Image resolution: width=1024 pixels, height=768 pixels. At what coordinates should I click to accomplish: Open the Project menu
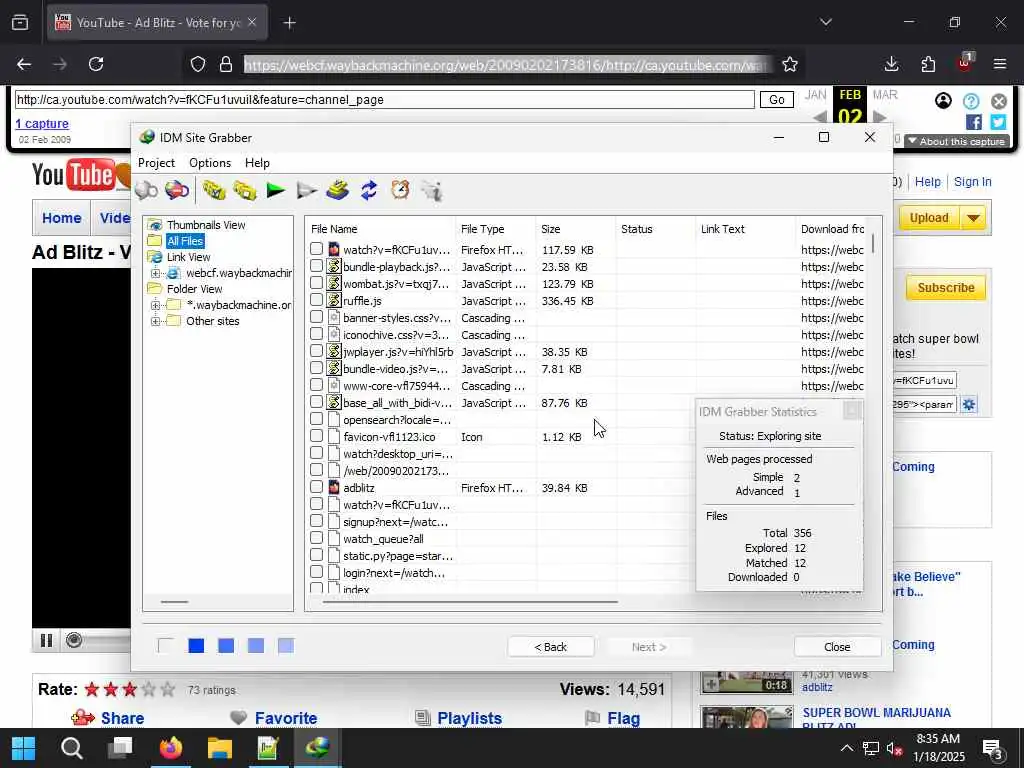[x=156, y=163]
